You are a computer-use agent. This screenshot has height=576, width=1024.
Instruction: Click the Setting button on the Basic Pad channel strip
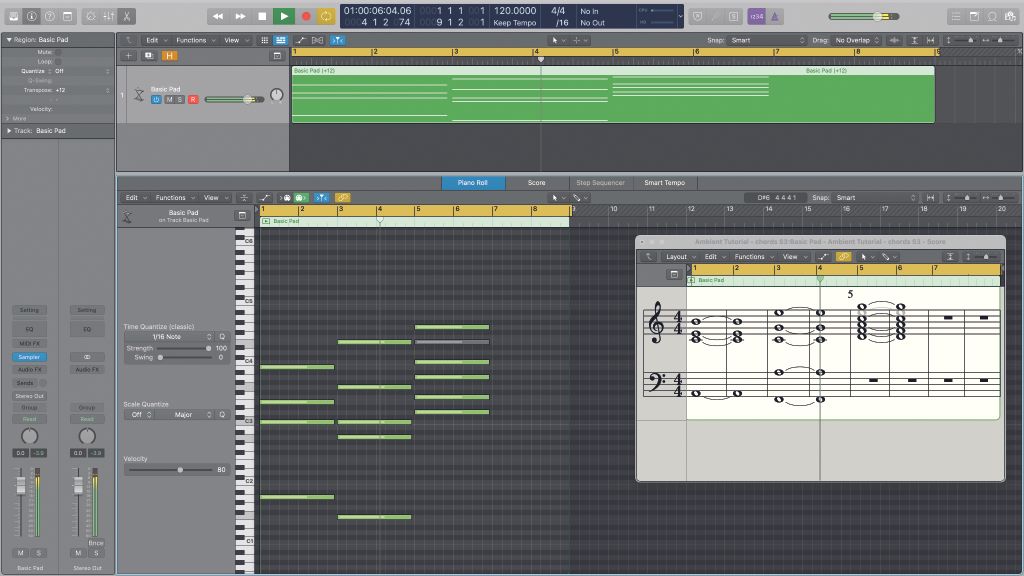click(29, 310)
